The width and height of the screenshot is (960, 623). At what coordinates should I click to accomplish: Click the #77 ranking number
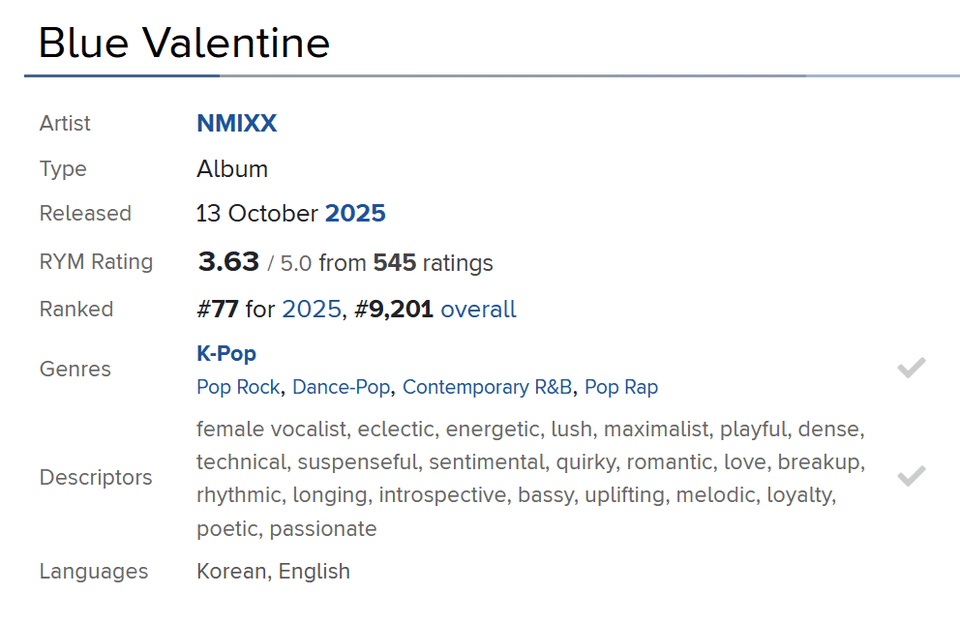point(217,310)
